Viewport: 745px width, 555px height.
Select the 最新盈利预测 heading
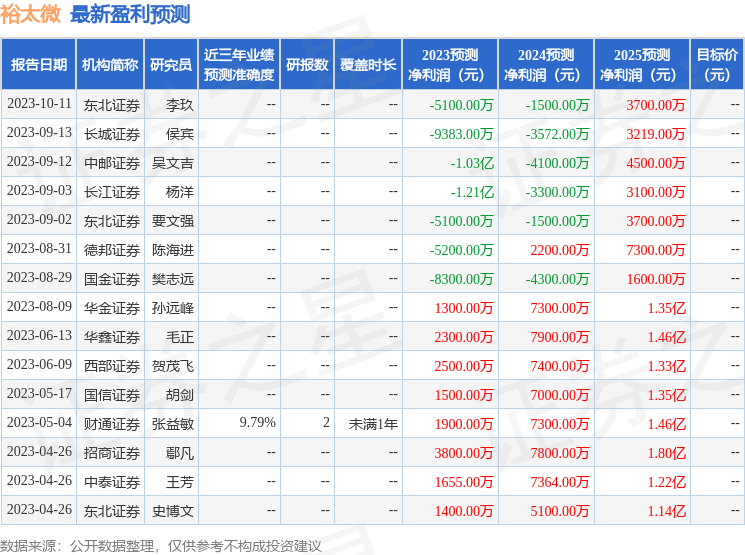(x=130, y=14)
